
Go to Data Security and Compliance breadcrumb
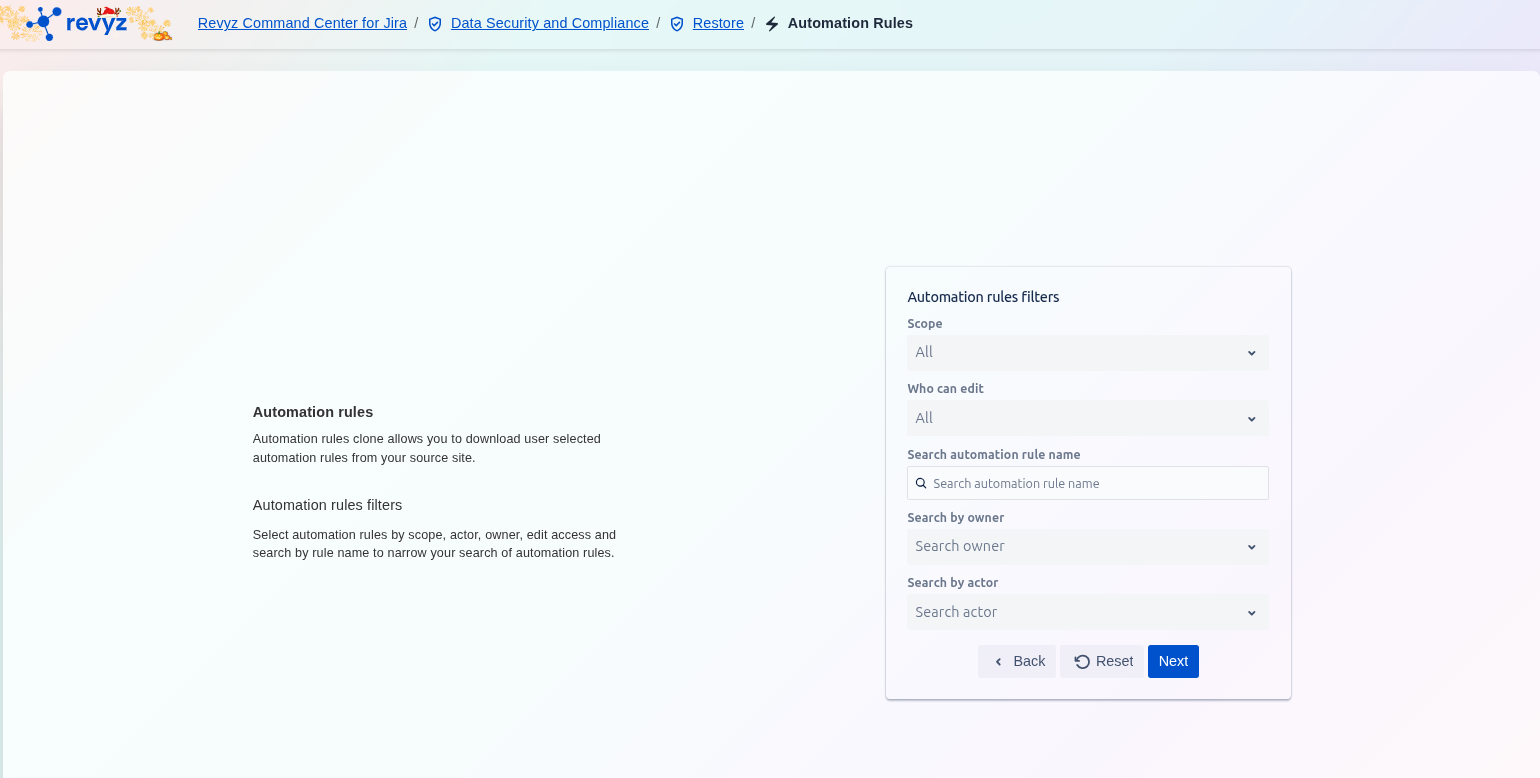[549, 23]
